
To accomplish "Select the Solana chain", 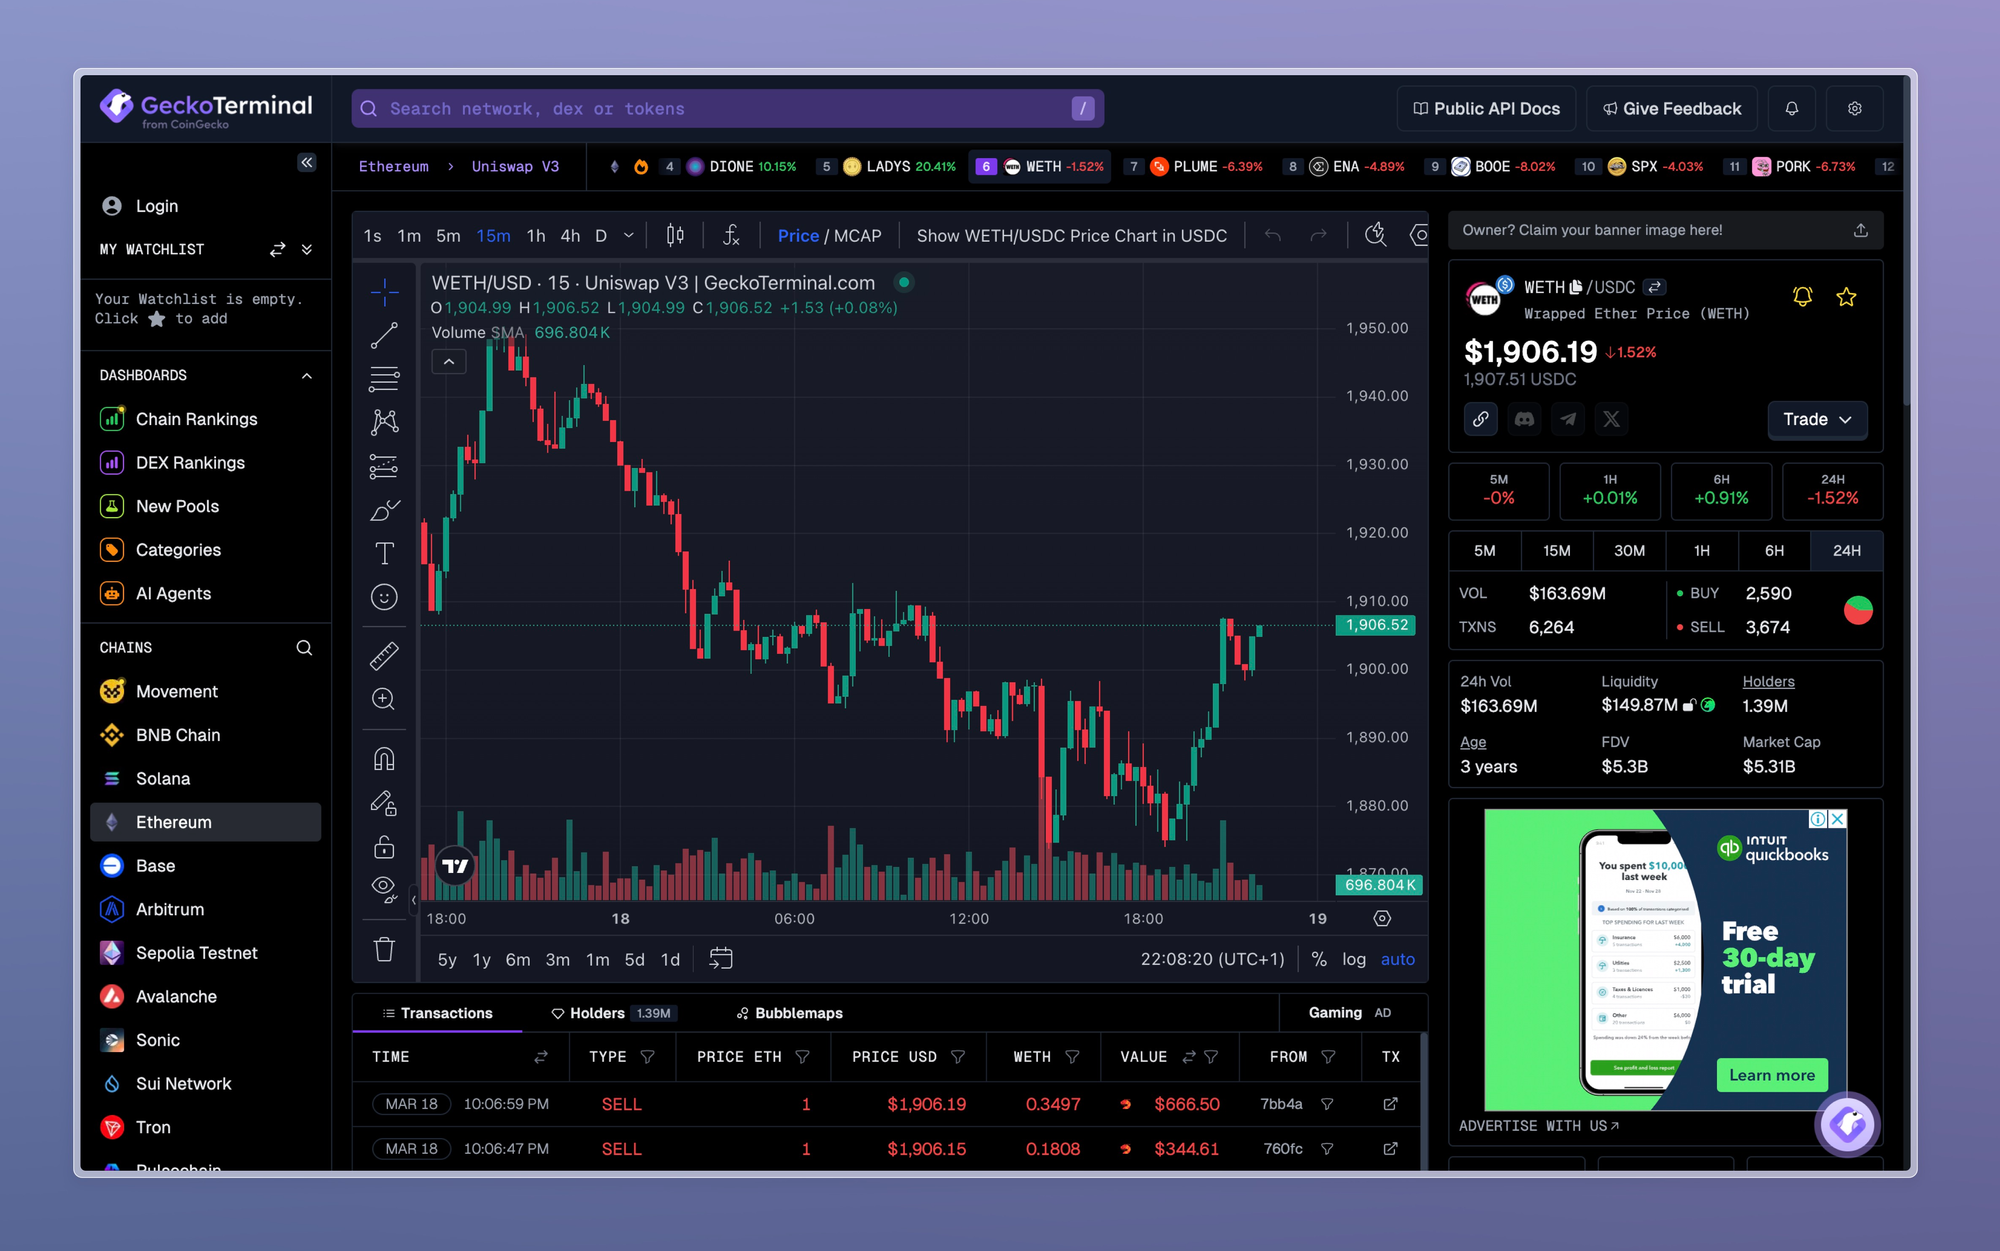I will click(162, 779).
